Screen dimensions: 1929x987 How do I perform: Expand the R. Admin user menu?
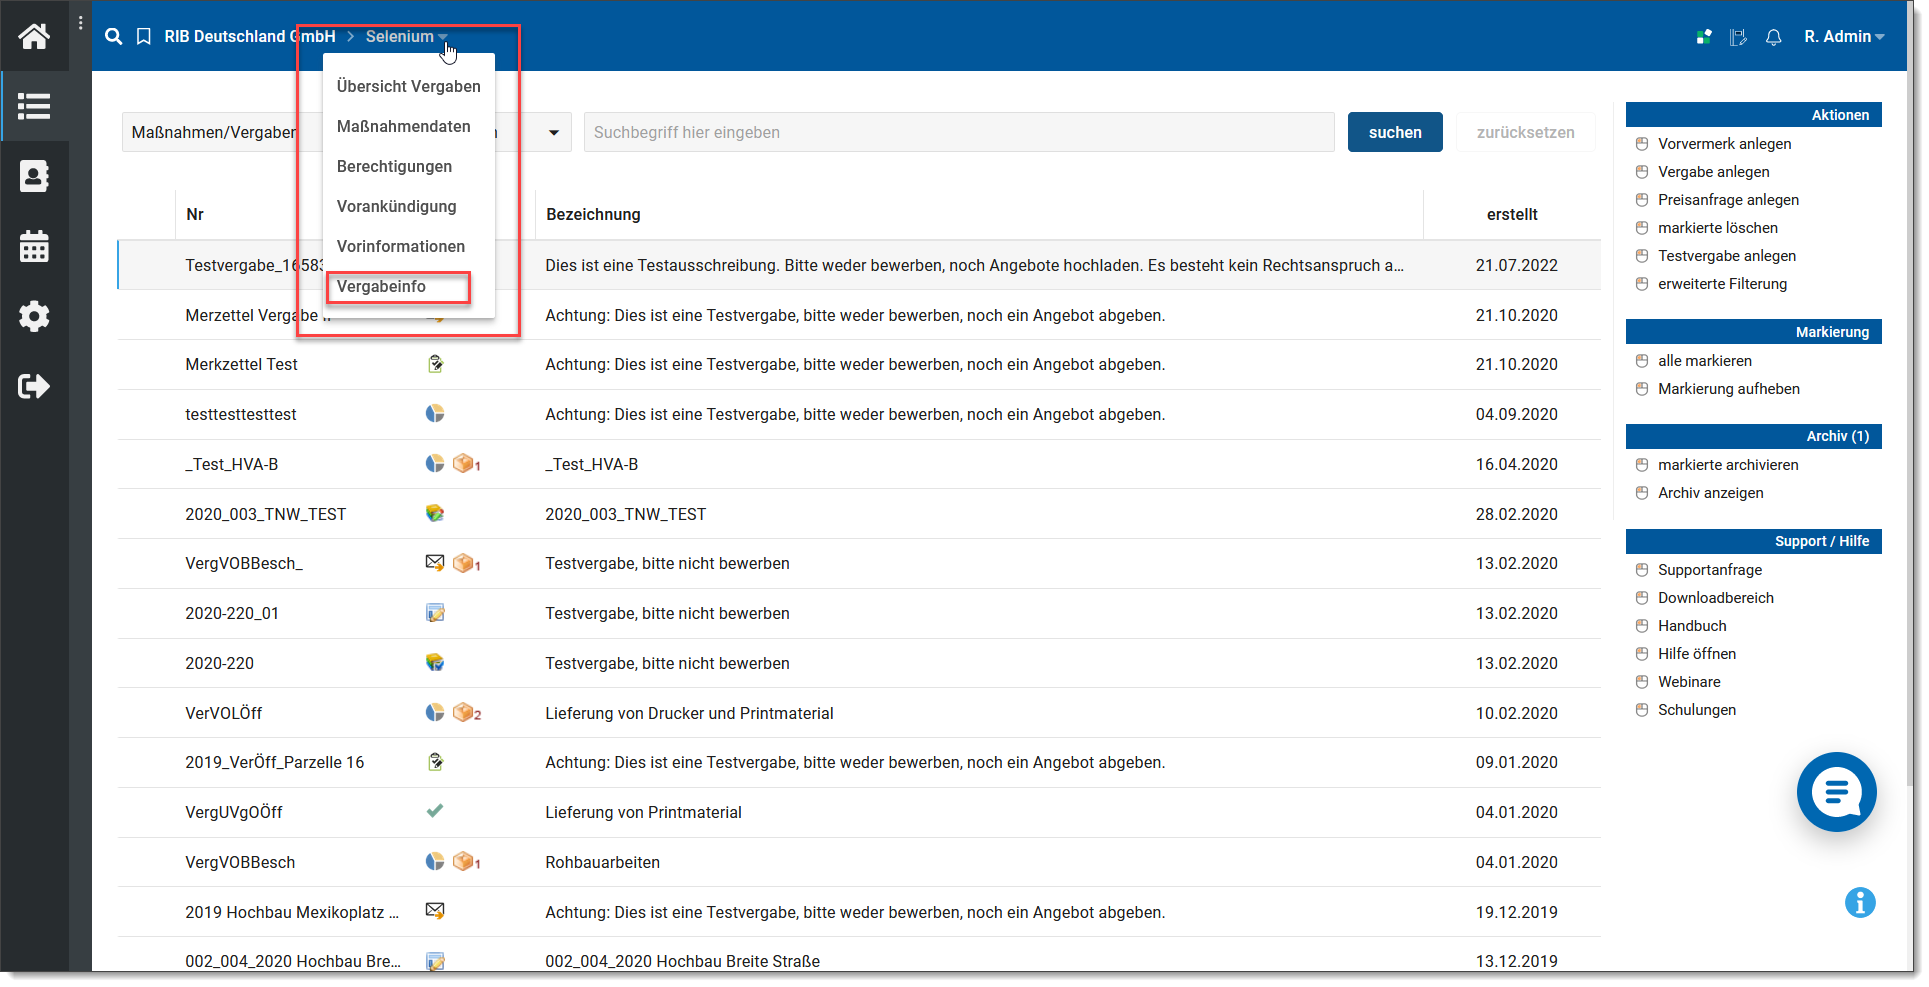tap(1843, 37)
